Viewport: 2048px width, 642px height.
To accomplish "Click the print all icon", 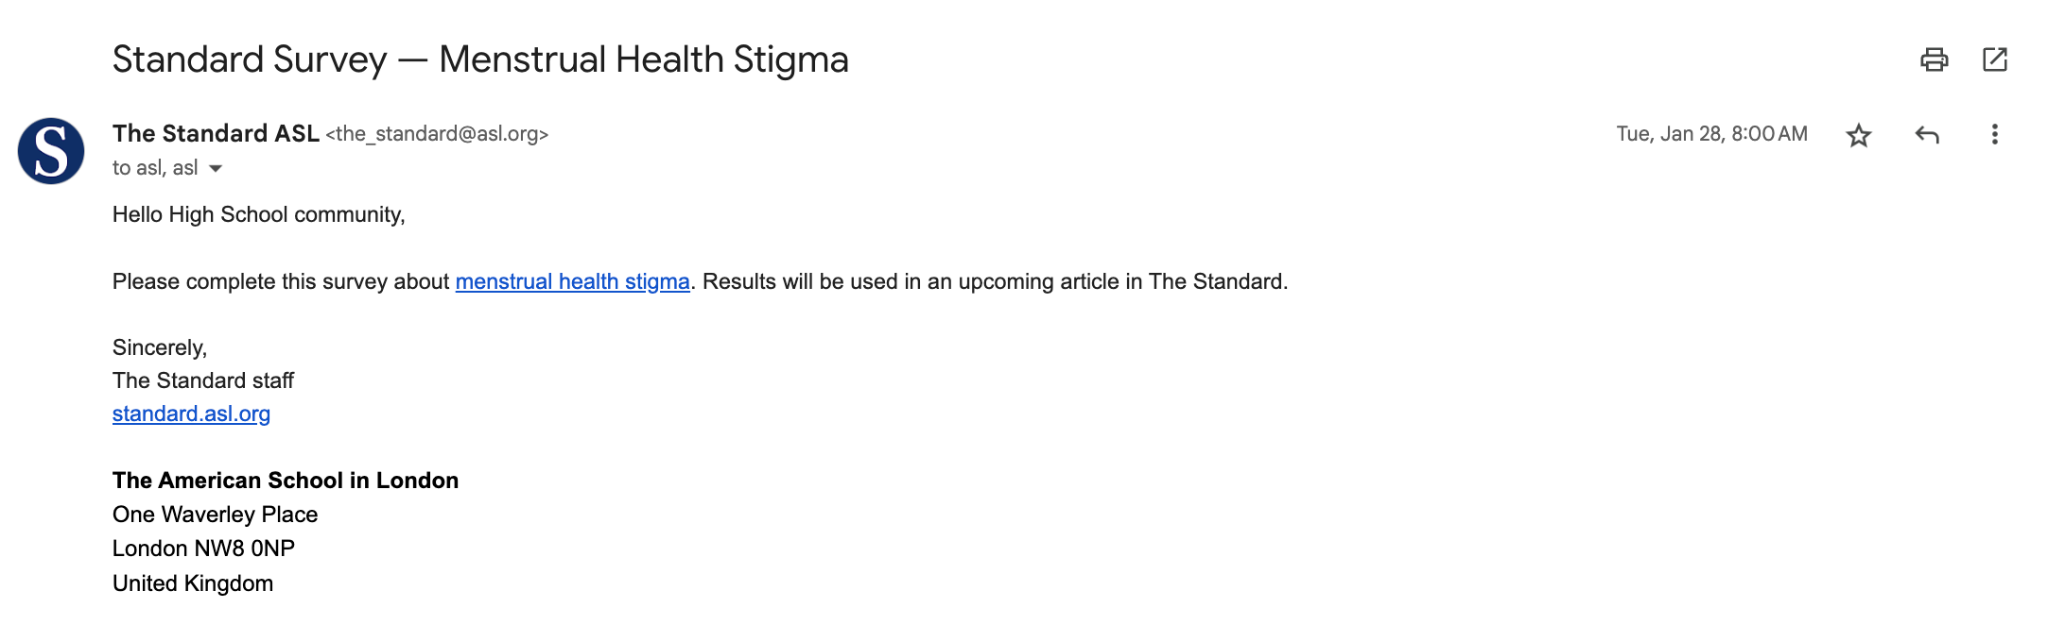I will (x=1933, y=60).
